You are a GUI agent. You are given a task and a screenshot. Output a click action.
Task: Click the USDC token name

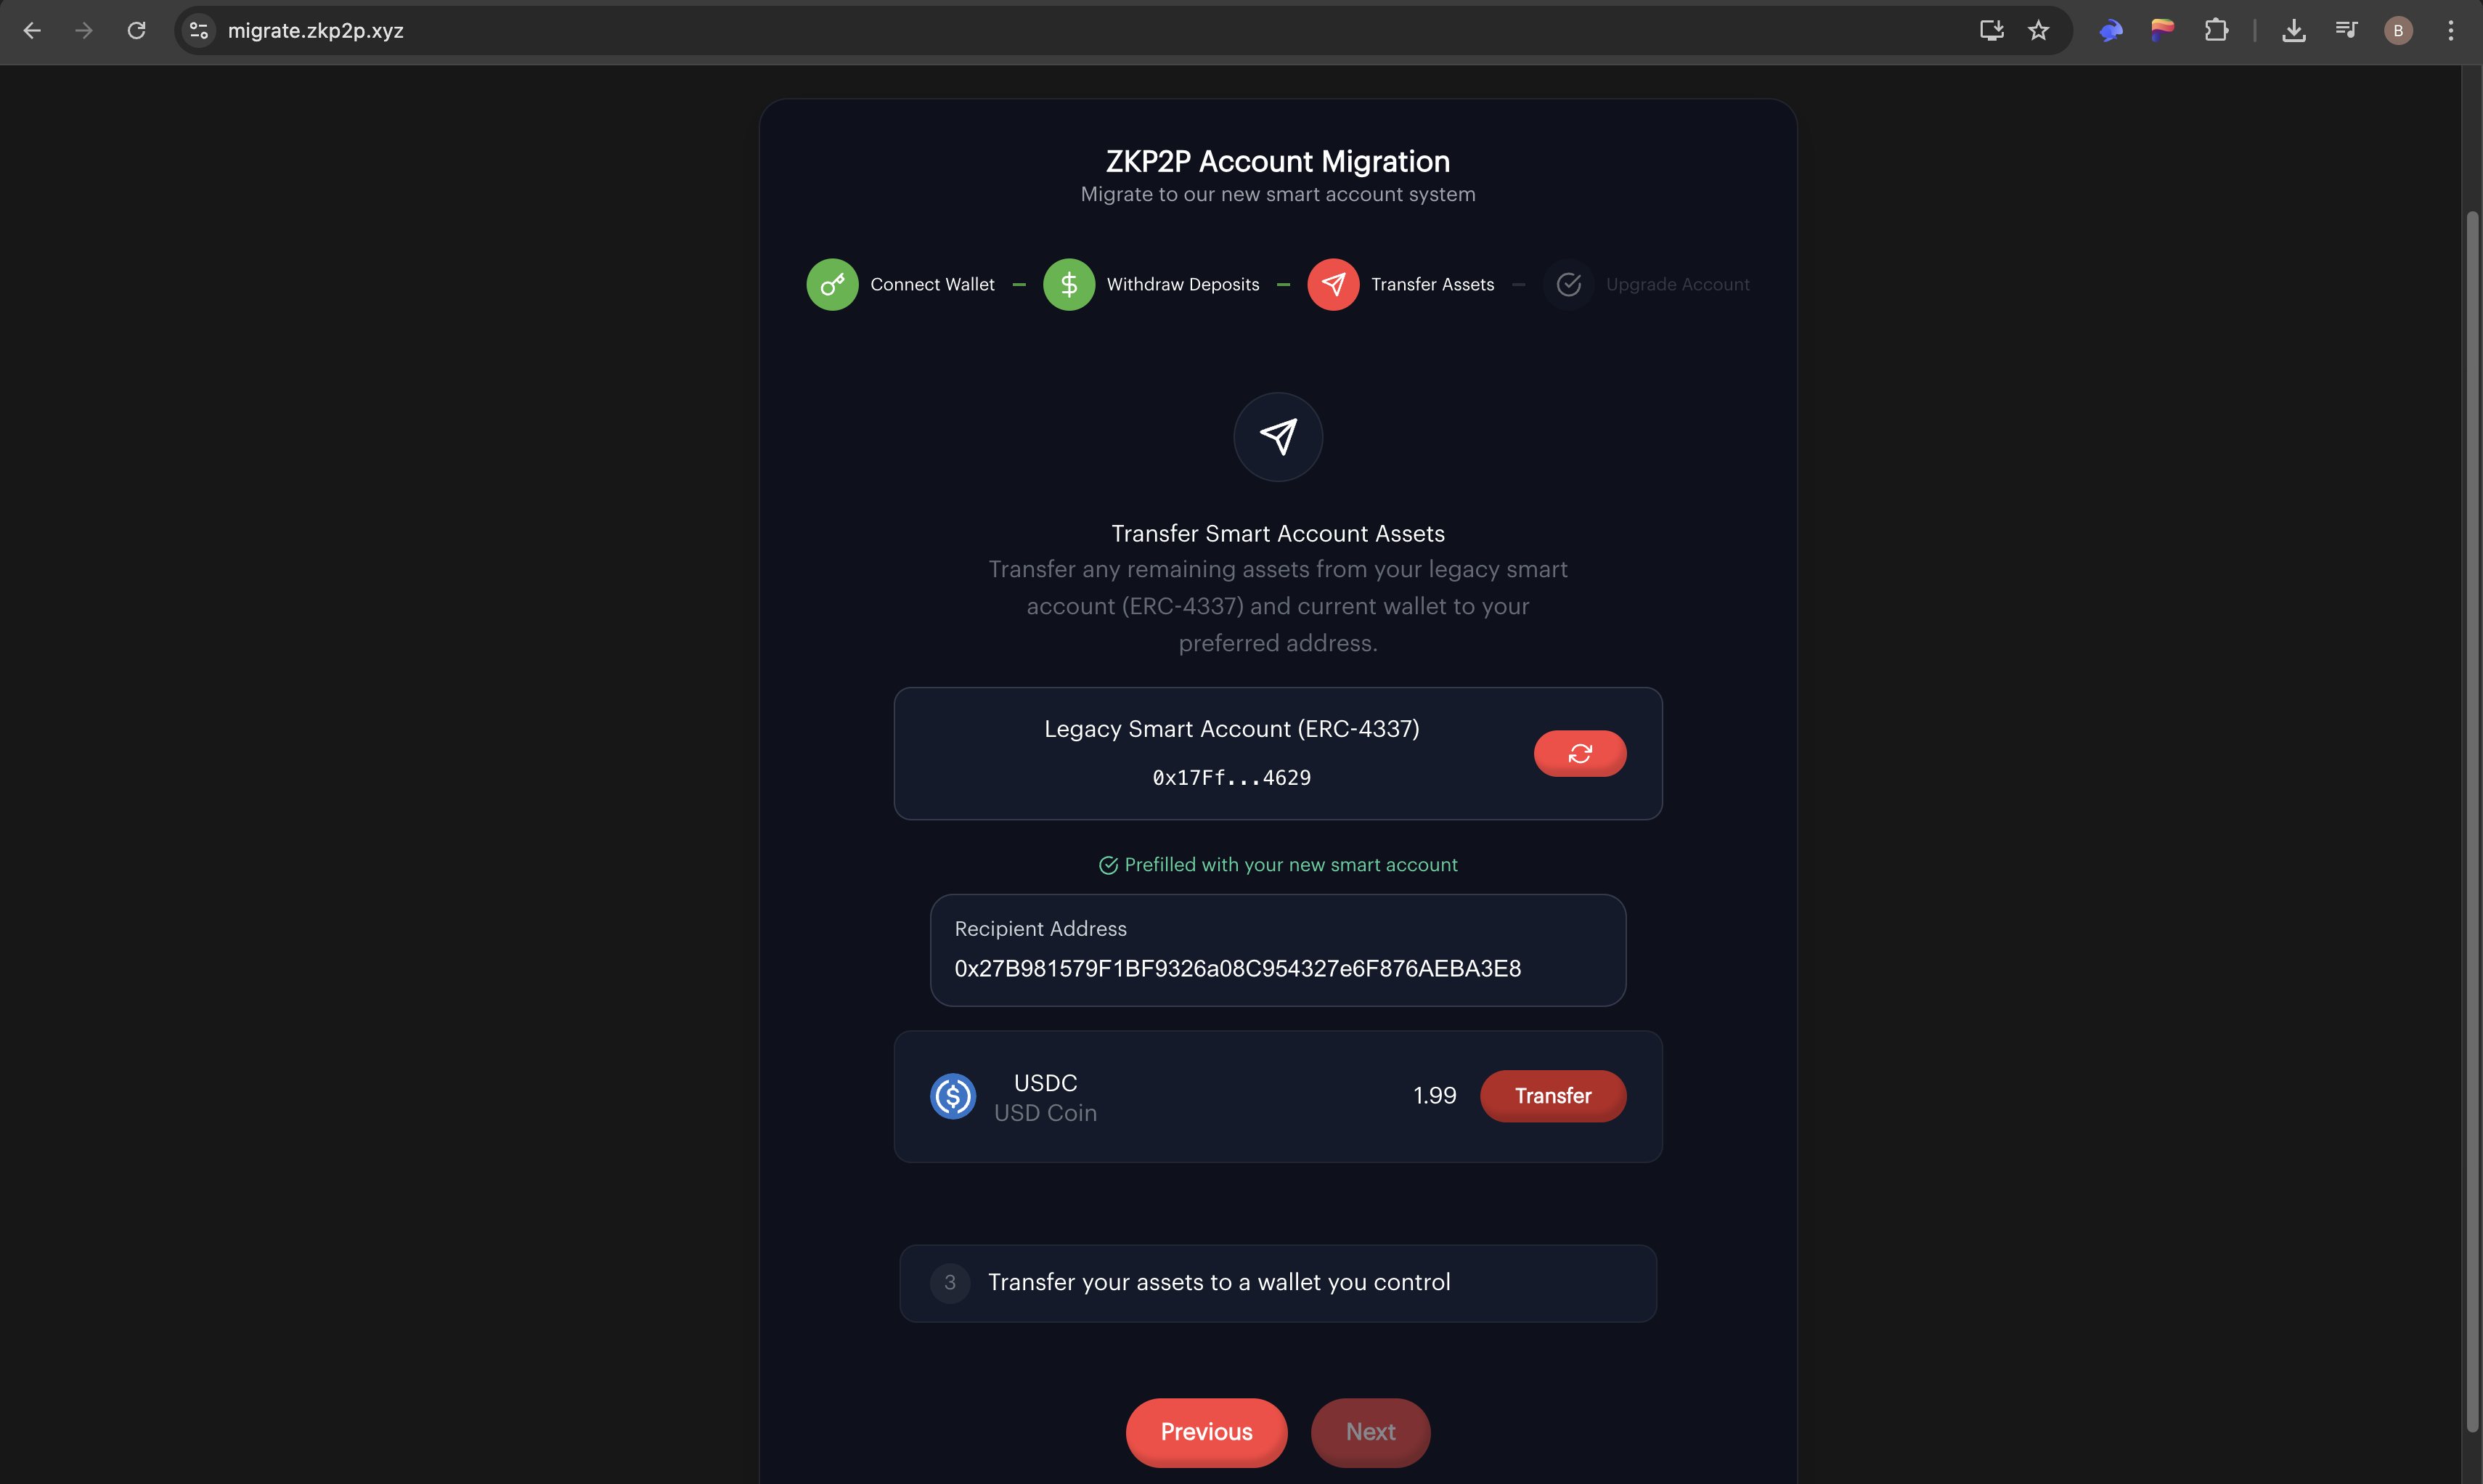tap(1045, 1083)
